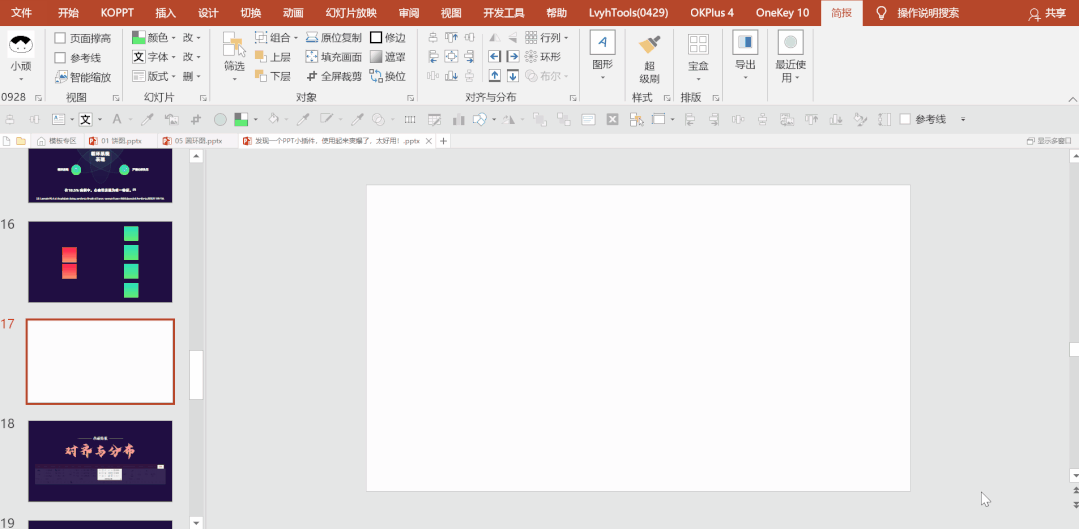The width and height of the screenshot is (1079, 529).
Task: Click the 遮罩 mask icon
Action: (x=376, y=57)
